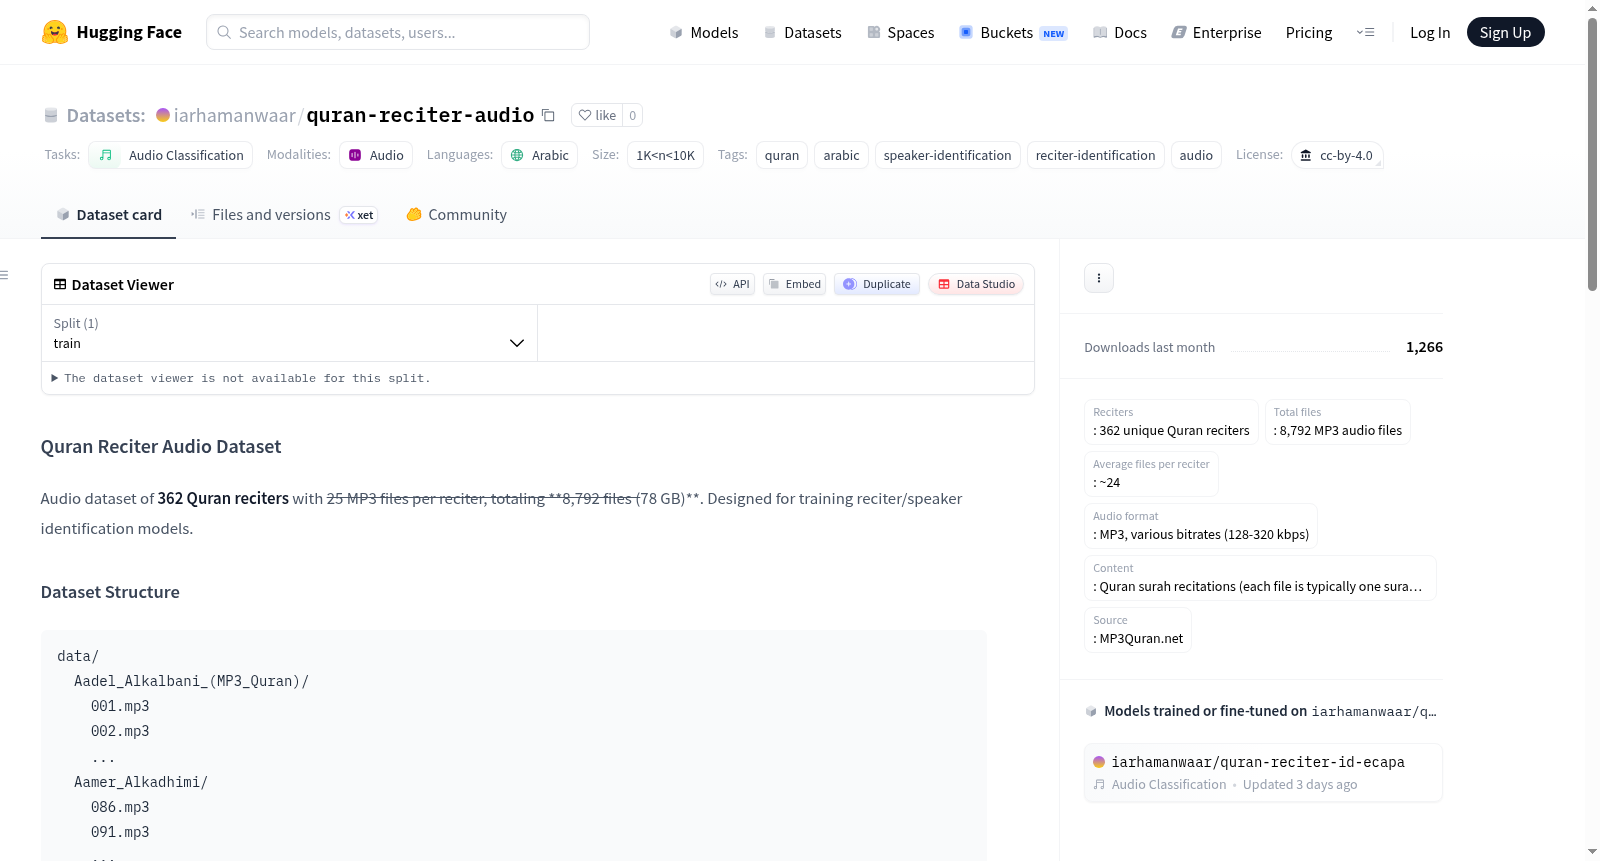Screen dimensions: 1600x861
Task: Click the Arabic language tag
Action: tap(539, 155)
